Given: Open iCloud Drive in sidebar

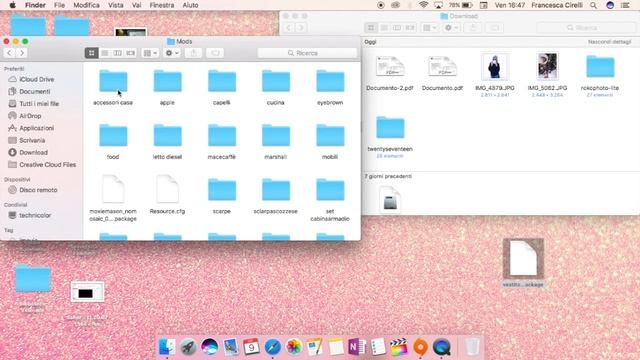Looking at the screenshot, I should 37,79.
